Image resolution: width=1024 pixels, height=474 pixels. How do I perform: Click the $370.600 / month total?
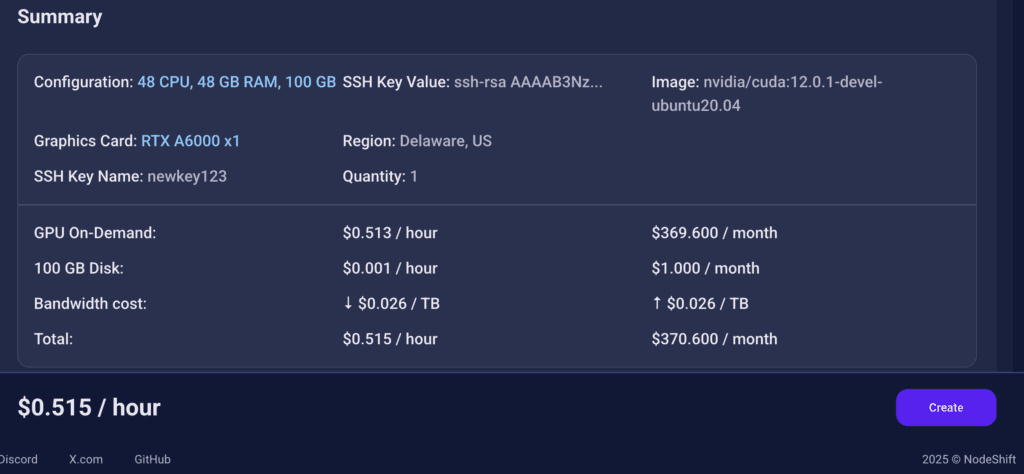pos(714,339)
